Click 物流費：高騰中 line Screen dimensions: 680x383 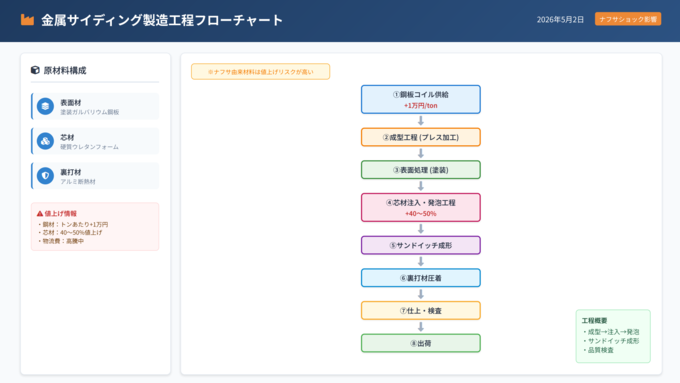(x=61, y=241)
